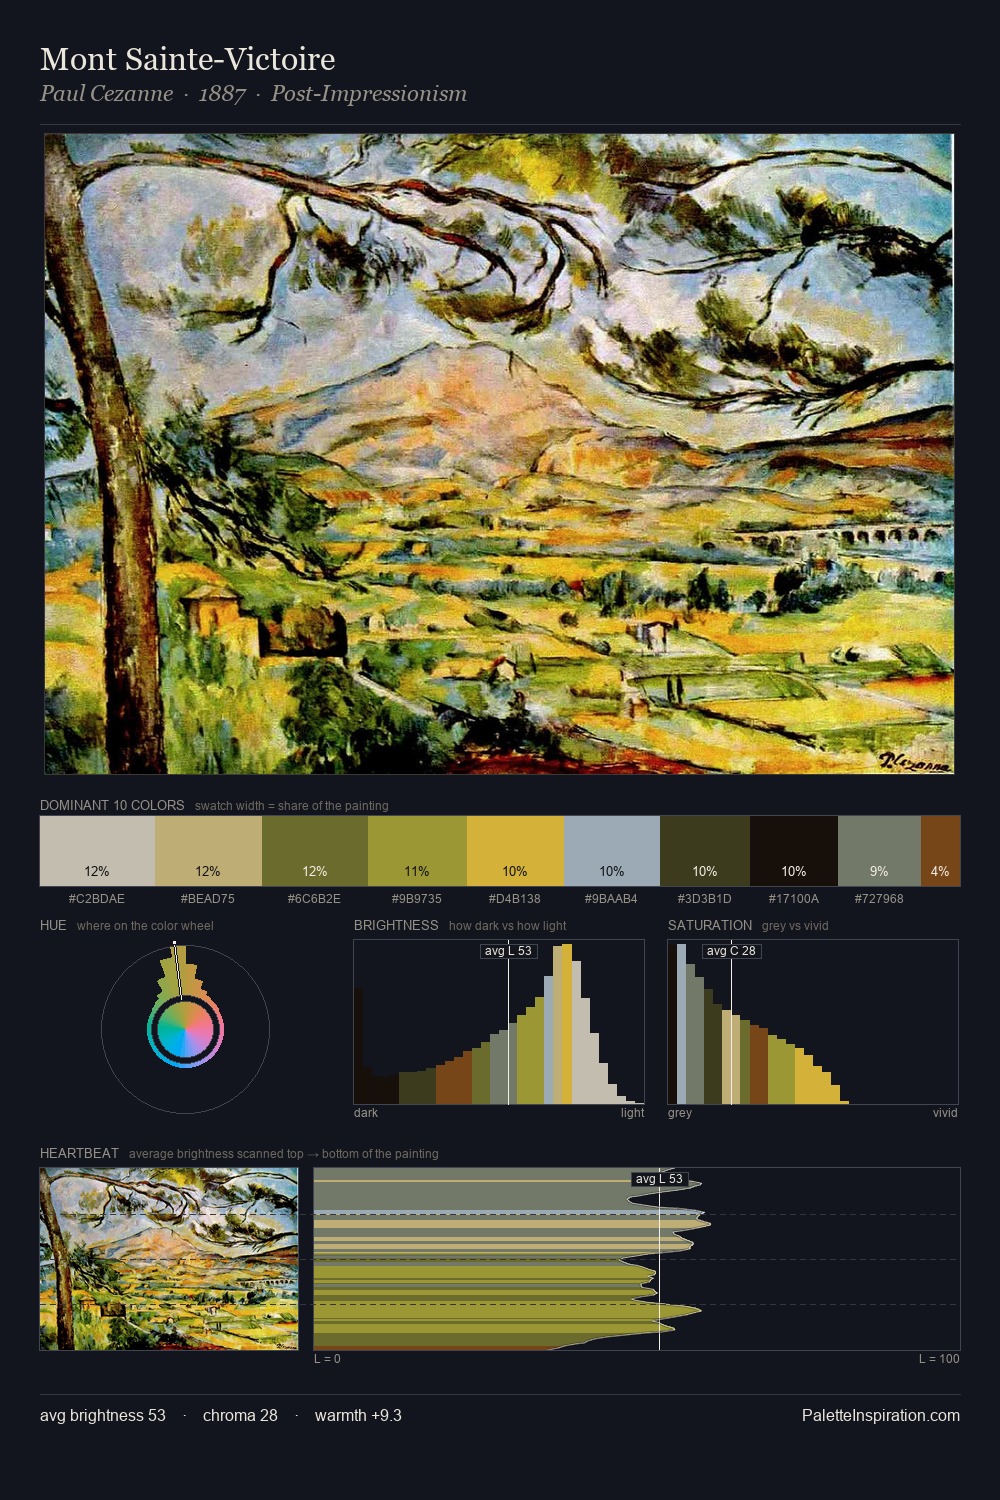Click the small painting thumbnail in Heartbeat section
Viewport: 1000px width, 1500px height.
click(169, 1259)
